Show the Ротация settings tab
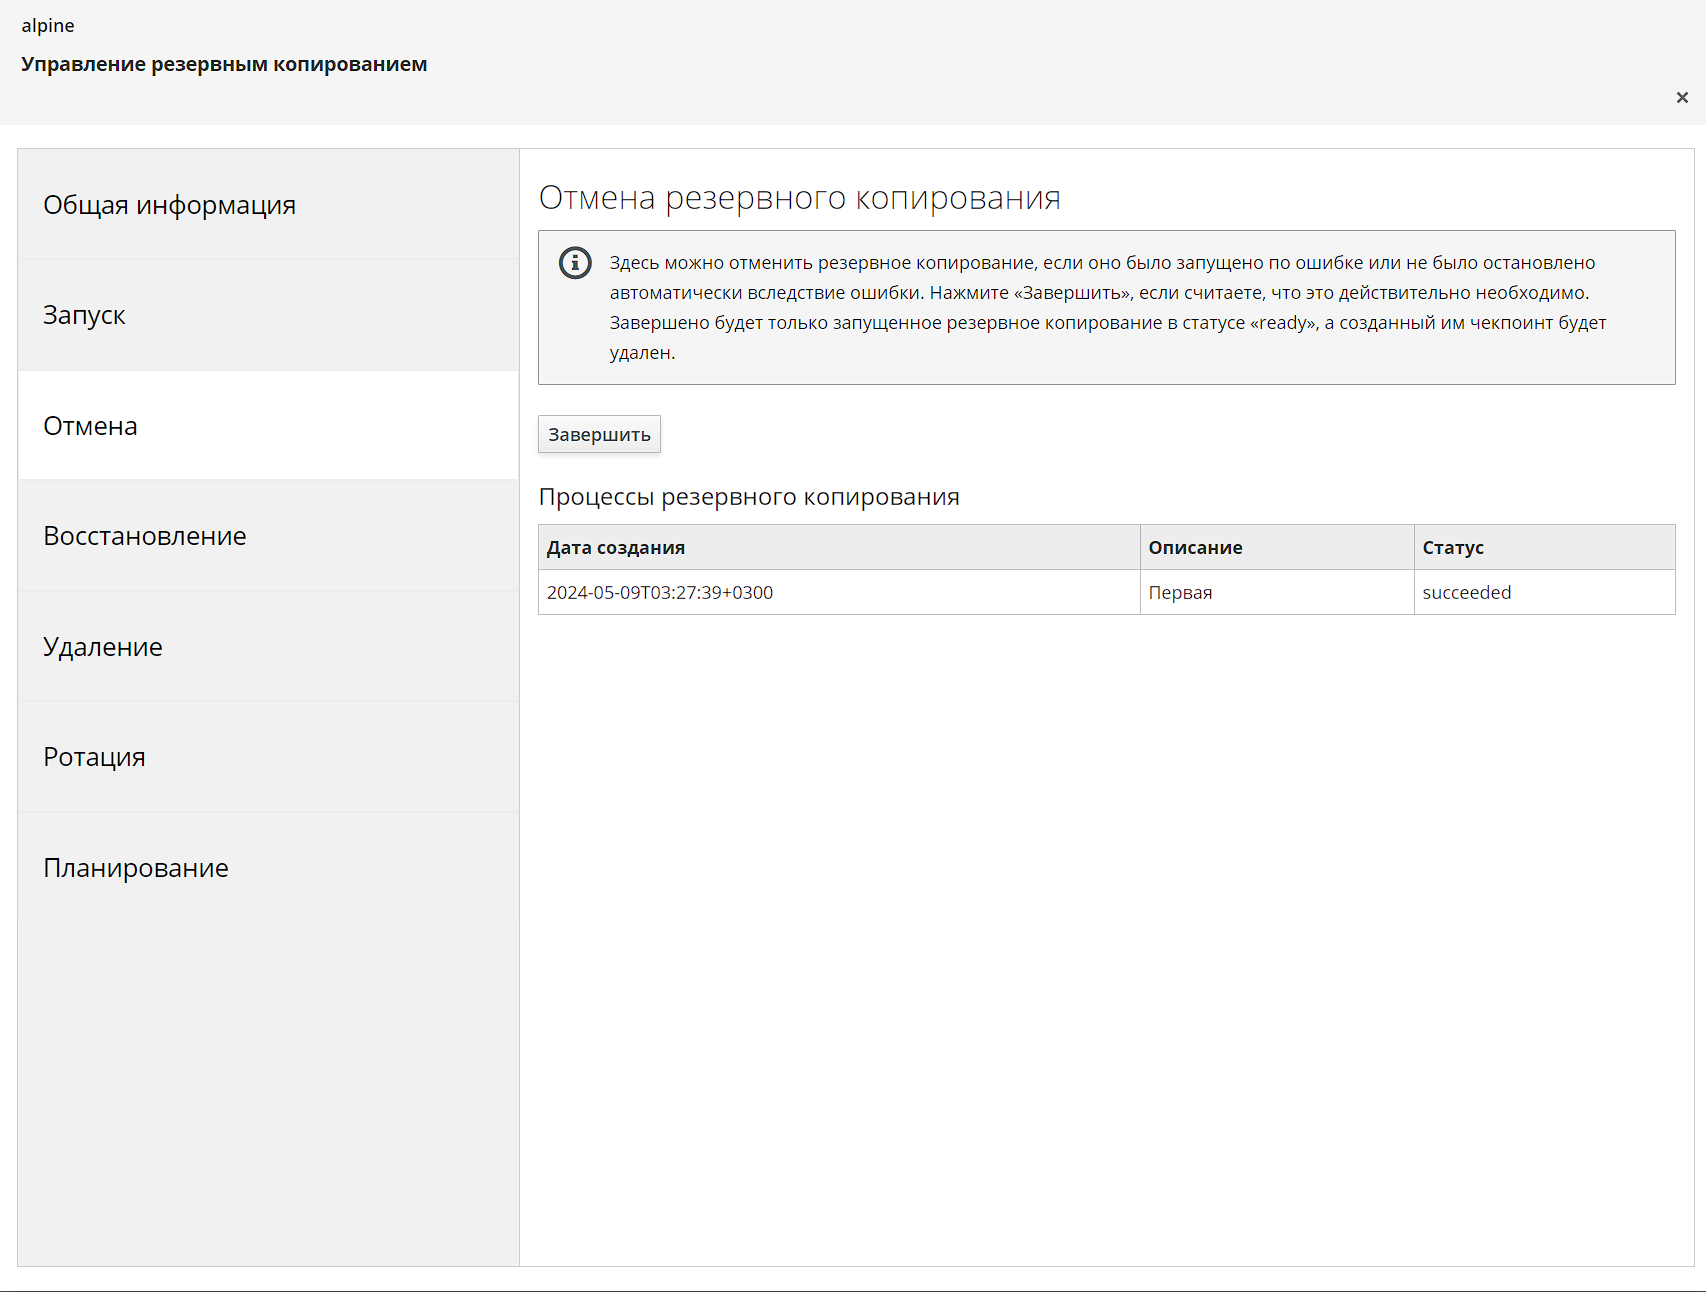Screen dimensions: 1706x1292 [94, 757]
